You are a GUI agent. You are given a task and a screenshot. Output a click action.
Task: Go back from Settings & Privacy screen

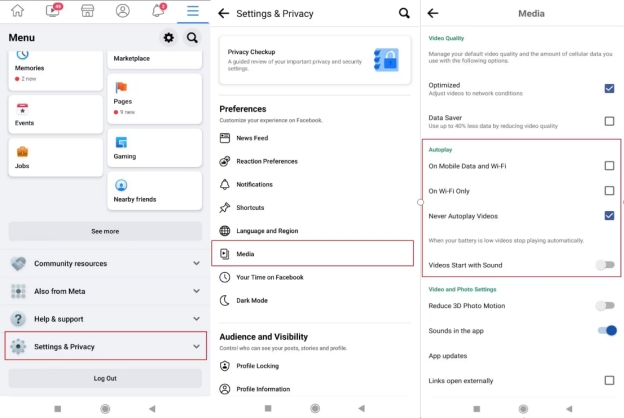tap(224, 14)
